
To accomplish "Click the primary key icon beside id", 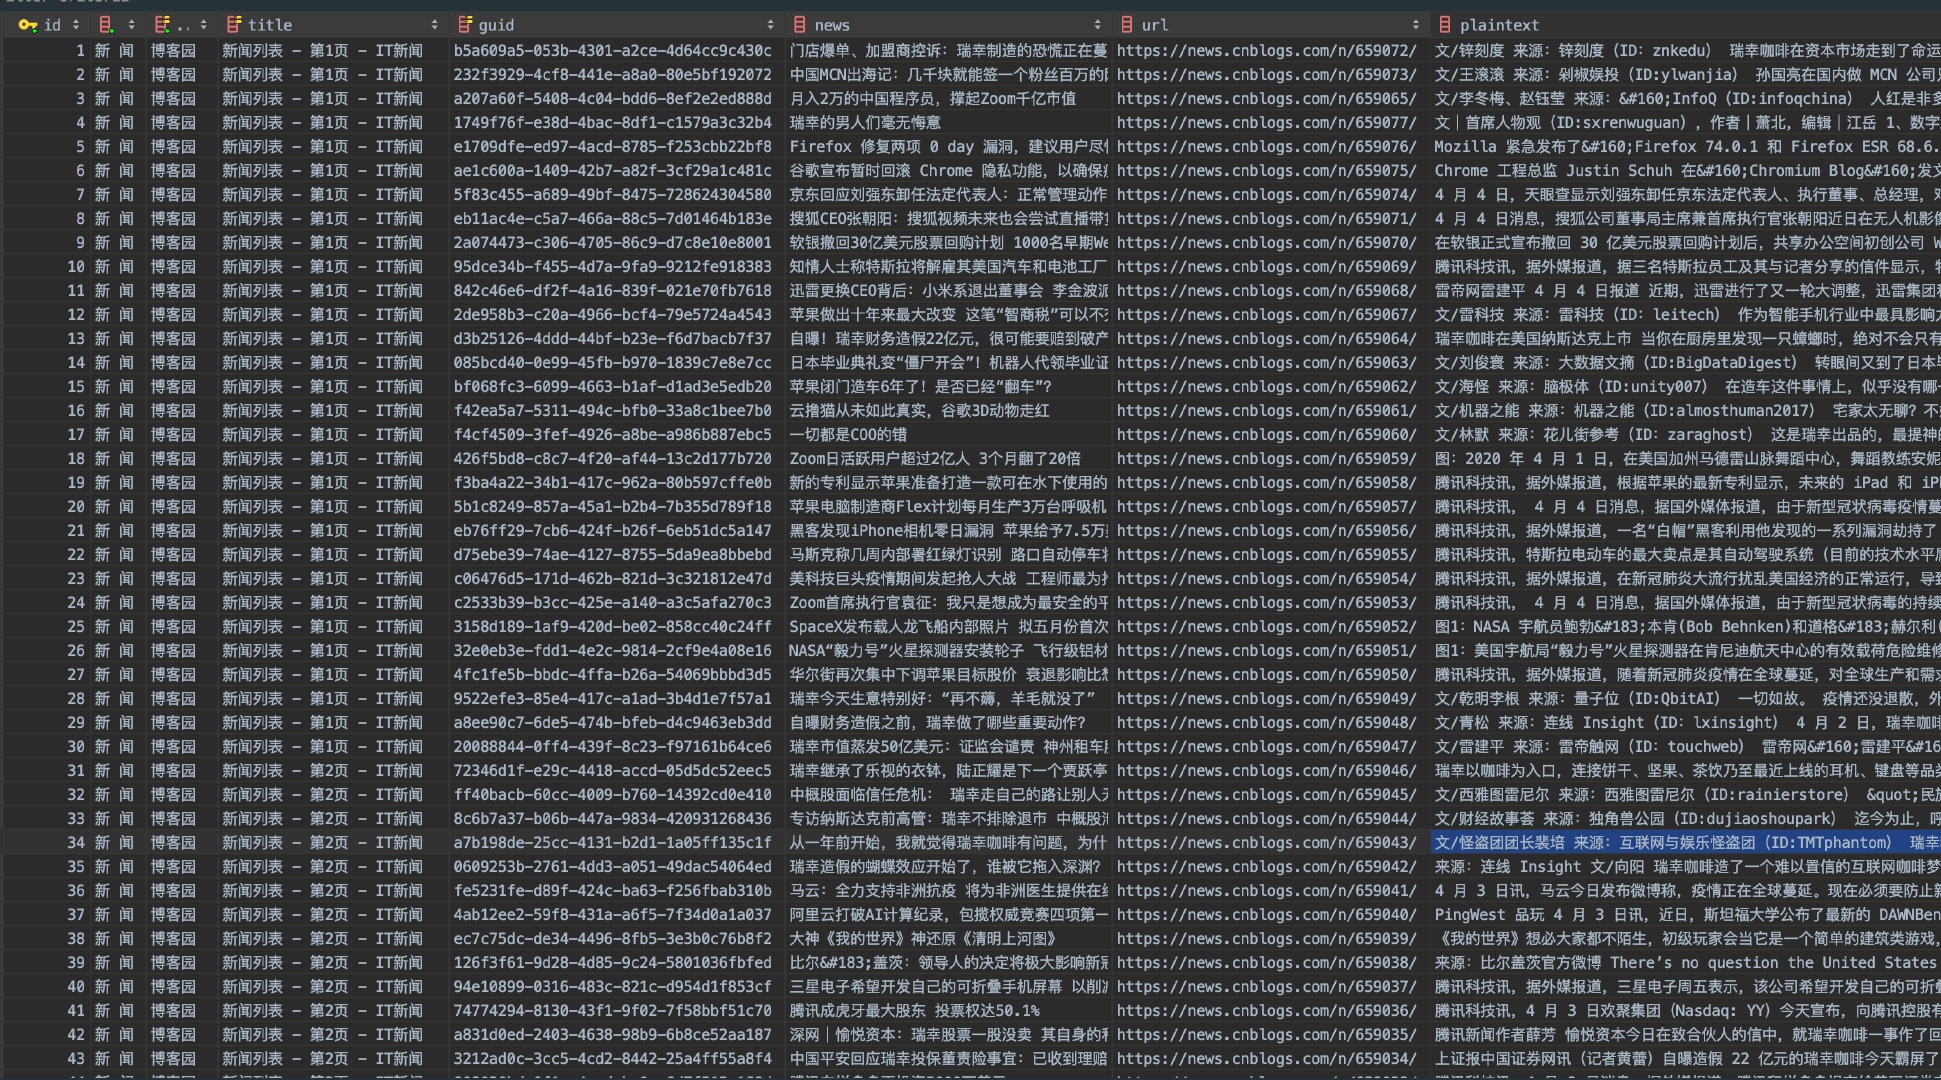I will coord(27,25).
